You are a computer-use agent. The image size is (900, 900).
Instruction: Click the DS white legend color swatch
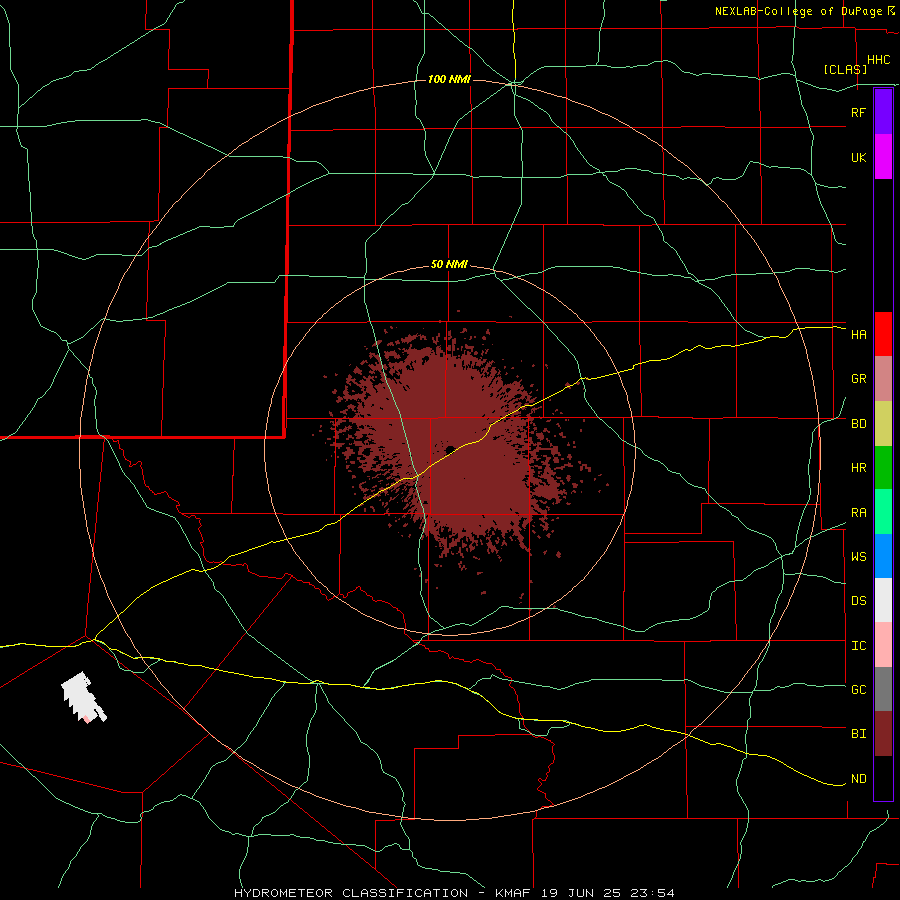click(x=883, y=600)
